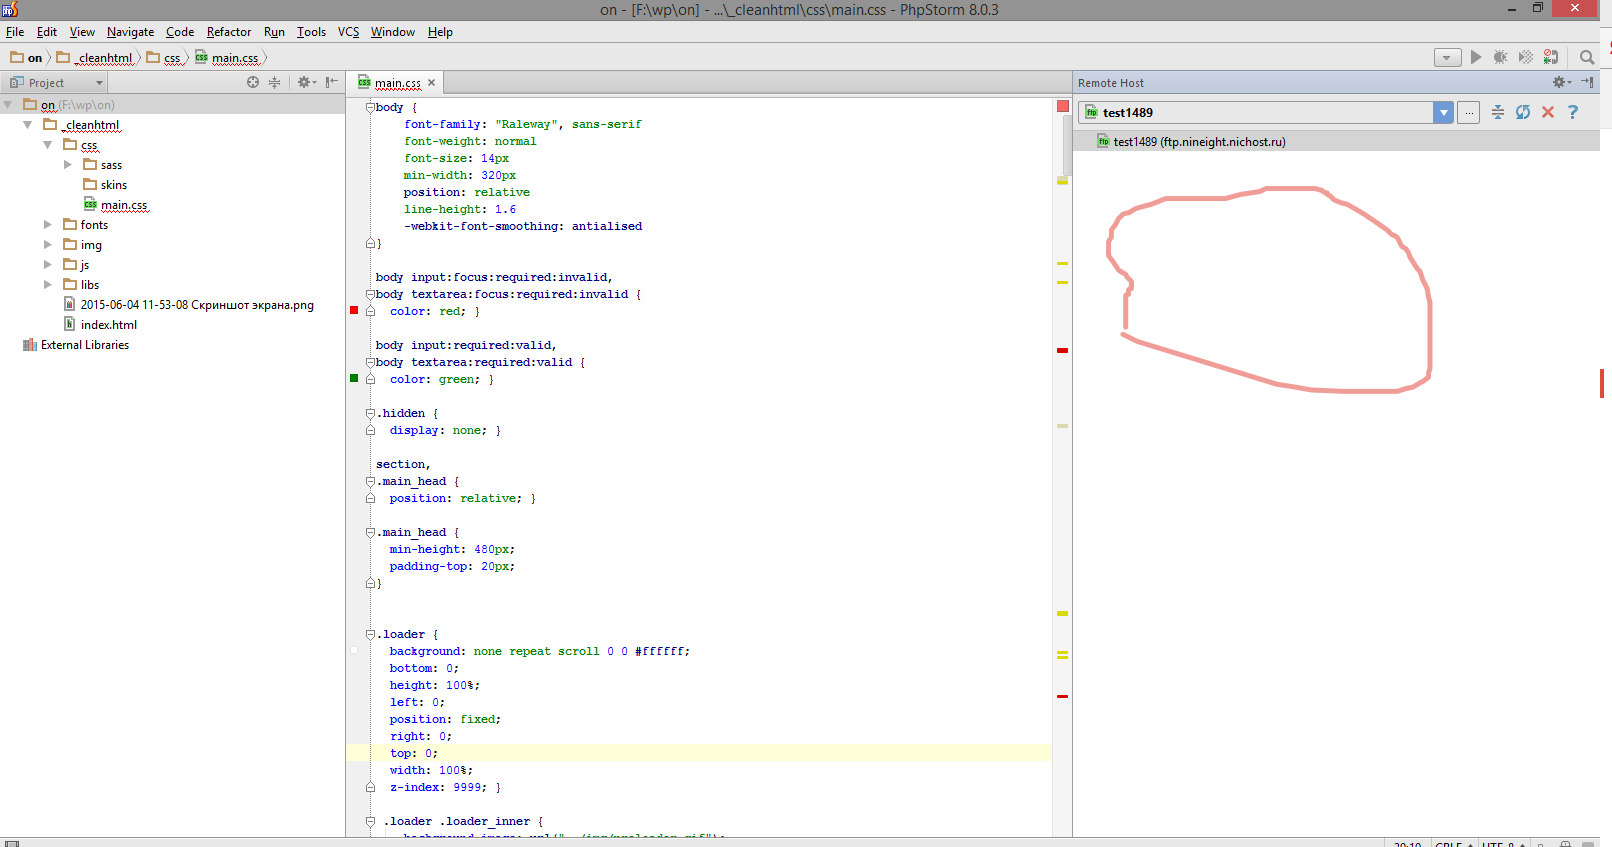
Task: Collapse all in Remote Host toolbar
Action: [x=1498, y=112]
